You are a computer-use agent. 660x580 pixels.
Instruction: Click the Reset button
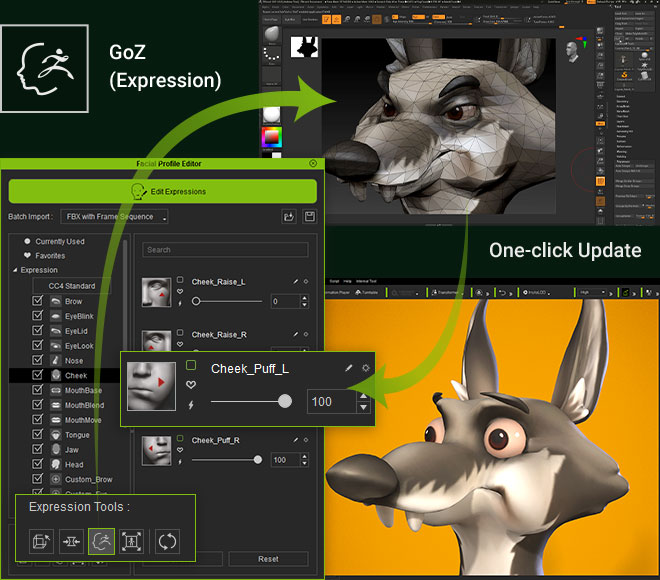point(268,559)
